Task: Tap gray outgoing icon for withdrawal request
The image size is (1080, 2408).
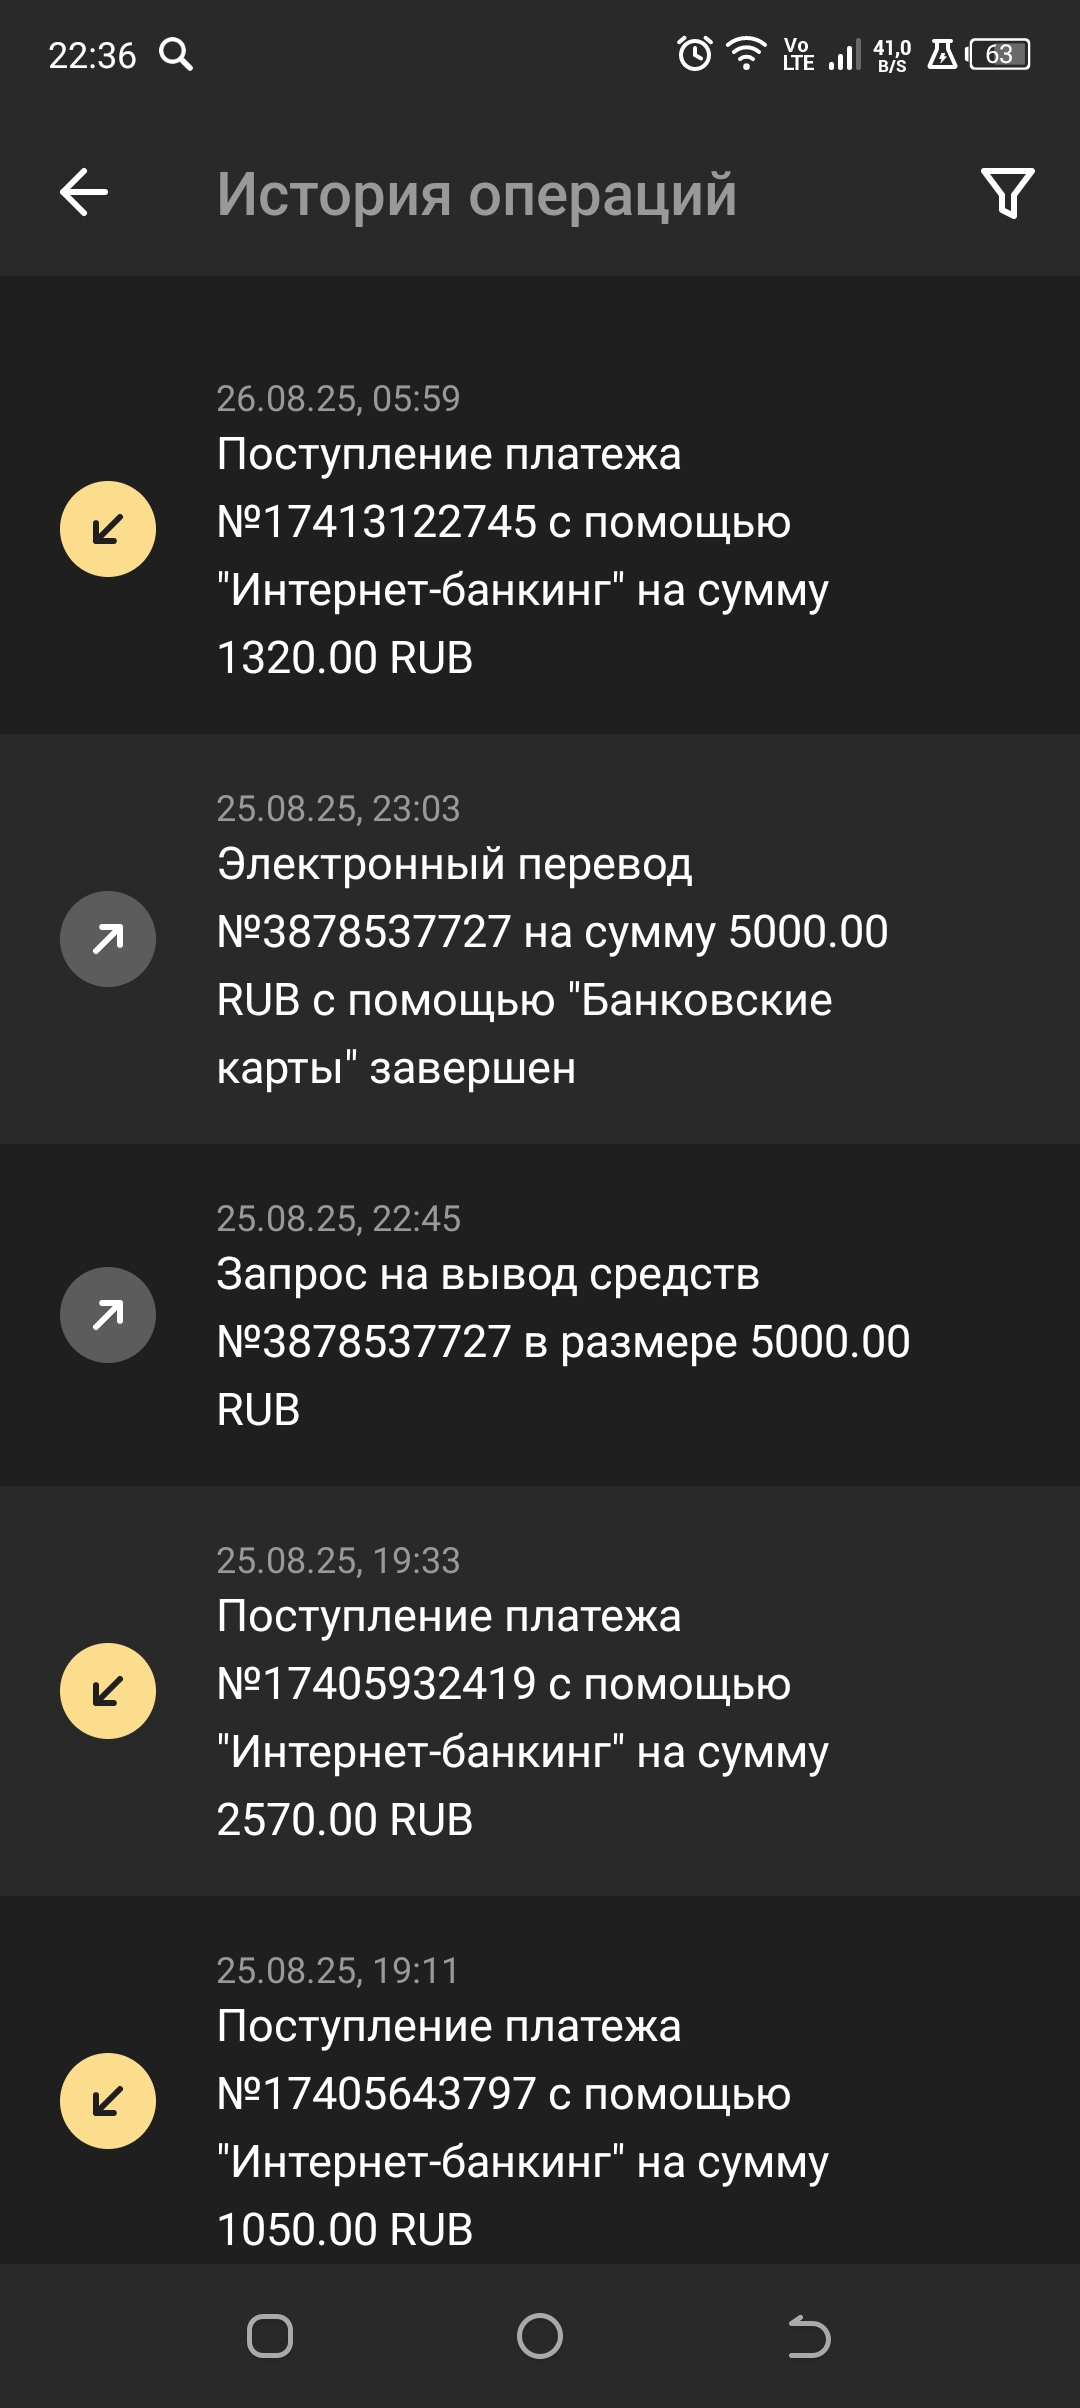Action: tap(108, 1315)
